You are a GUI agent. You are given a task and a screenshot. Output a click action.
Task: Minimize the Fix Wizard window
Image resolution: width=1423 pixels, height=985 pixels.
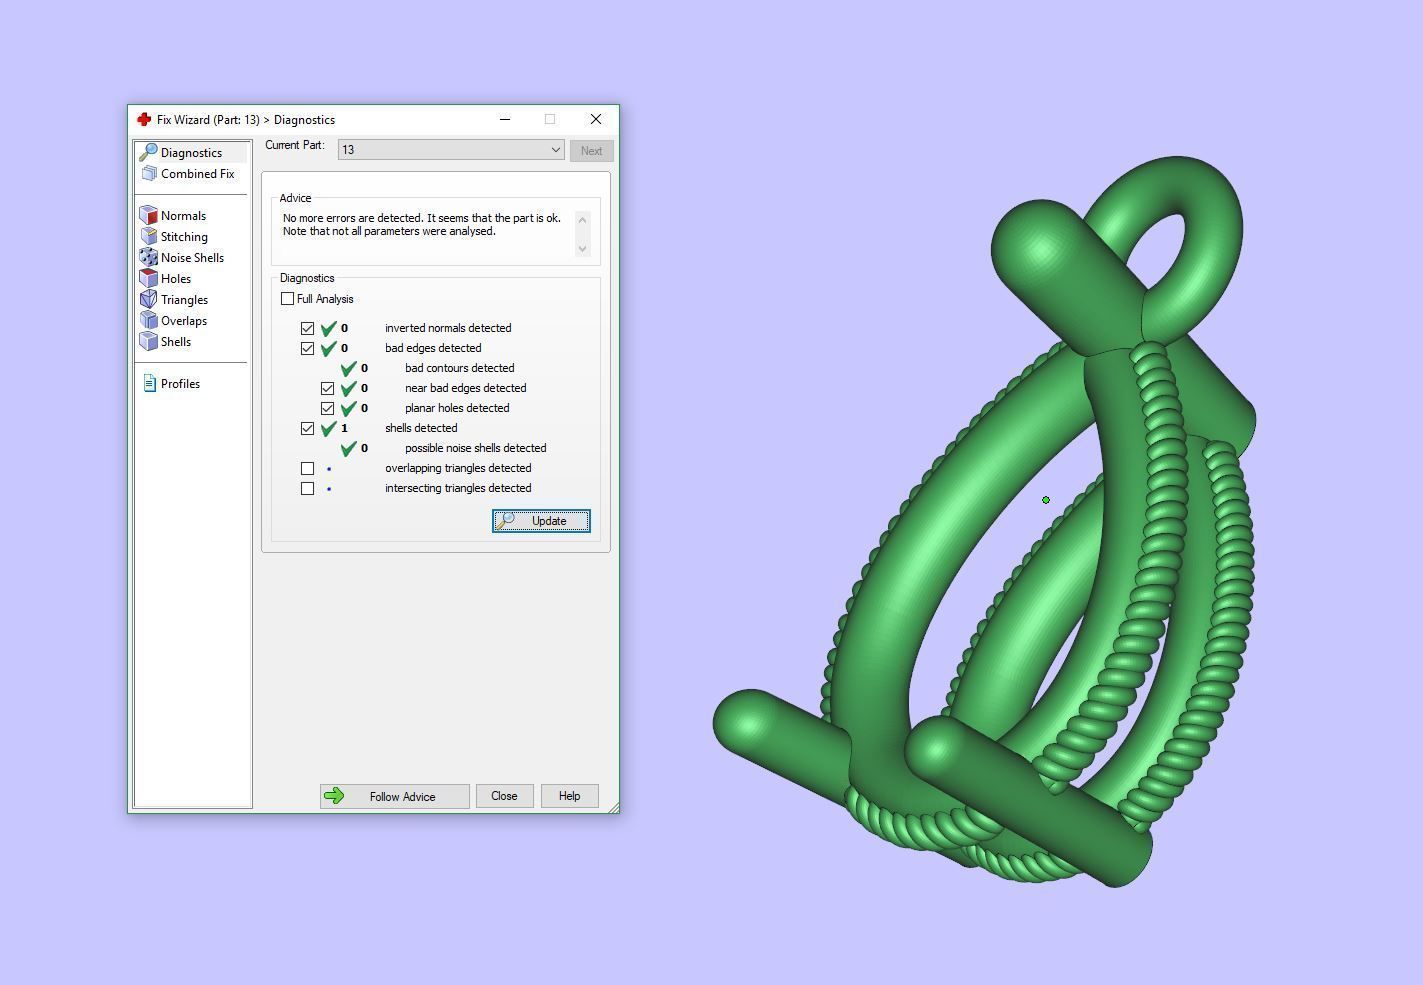pos(505,119)
